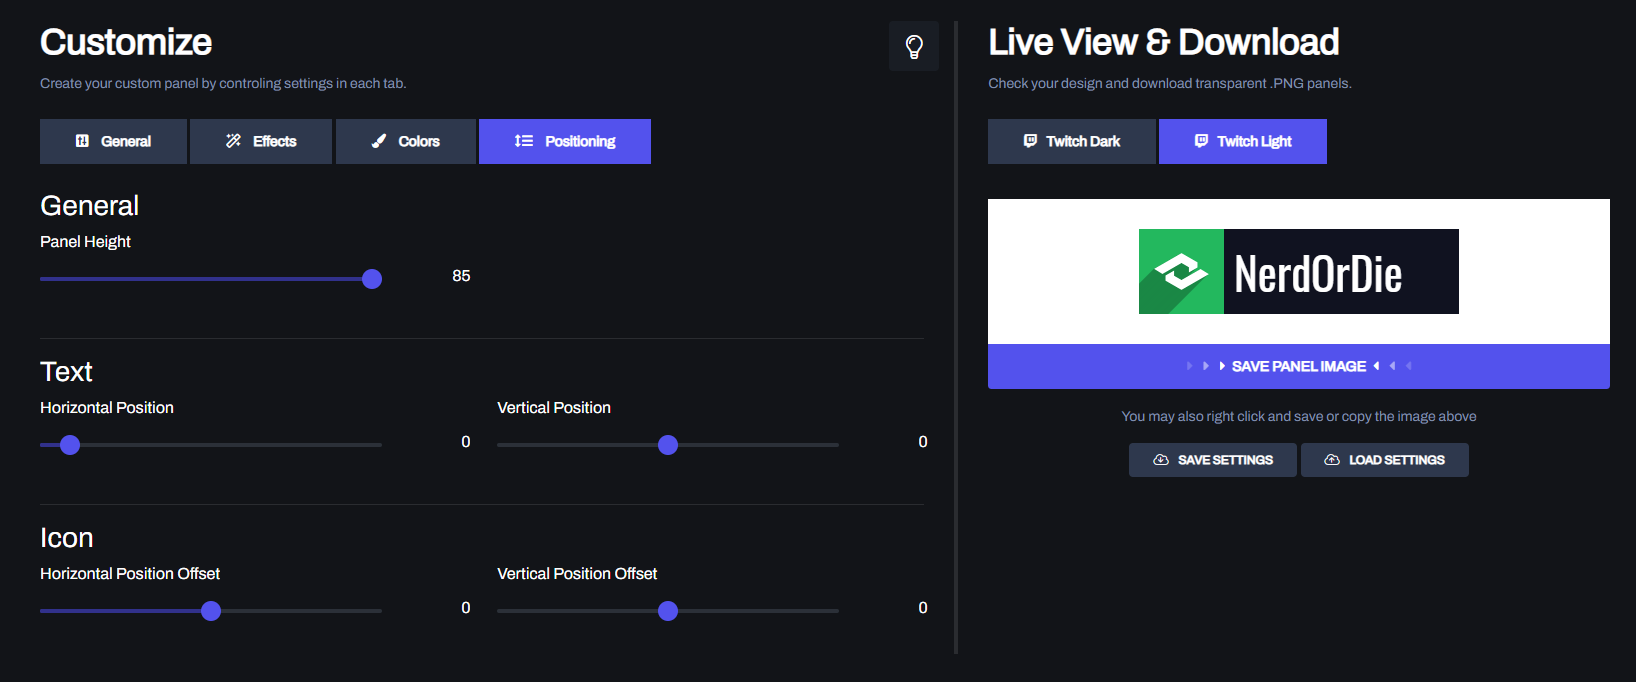Click the Load Settings button
The width and height of the screenshot is (1636, 682).
tap(1385, 460)
